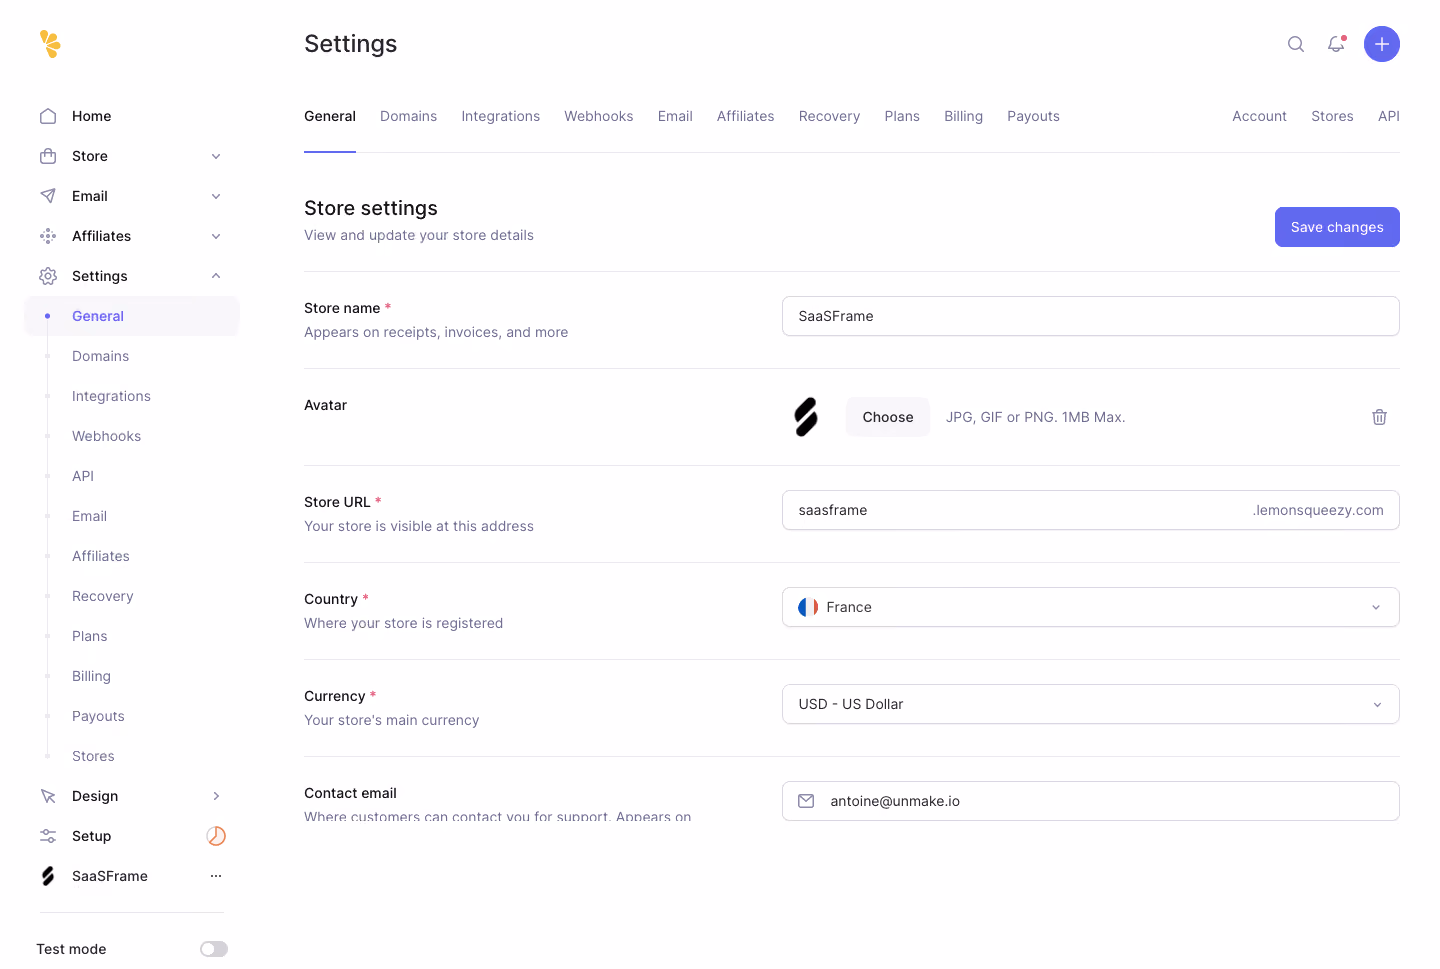Click the Lemon Squeezy logo

50,44
